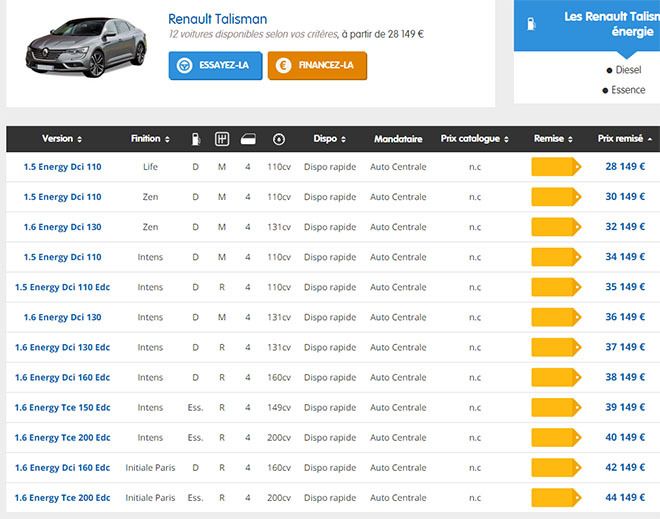Image resolution: width=660 pixels, height=519 pixels.
Task: Click the gearbox column header icon
Action: point(222,139)
